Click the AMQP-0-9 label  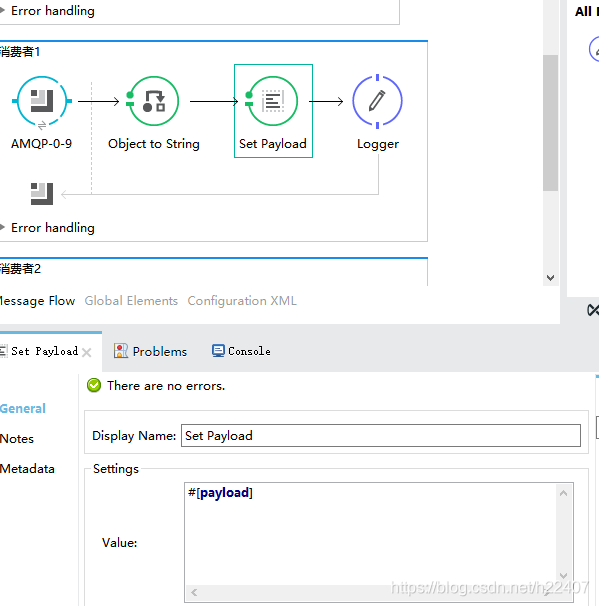tap(41, 143)
